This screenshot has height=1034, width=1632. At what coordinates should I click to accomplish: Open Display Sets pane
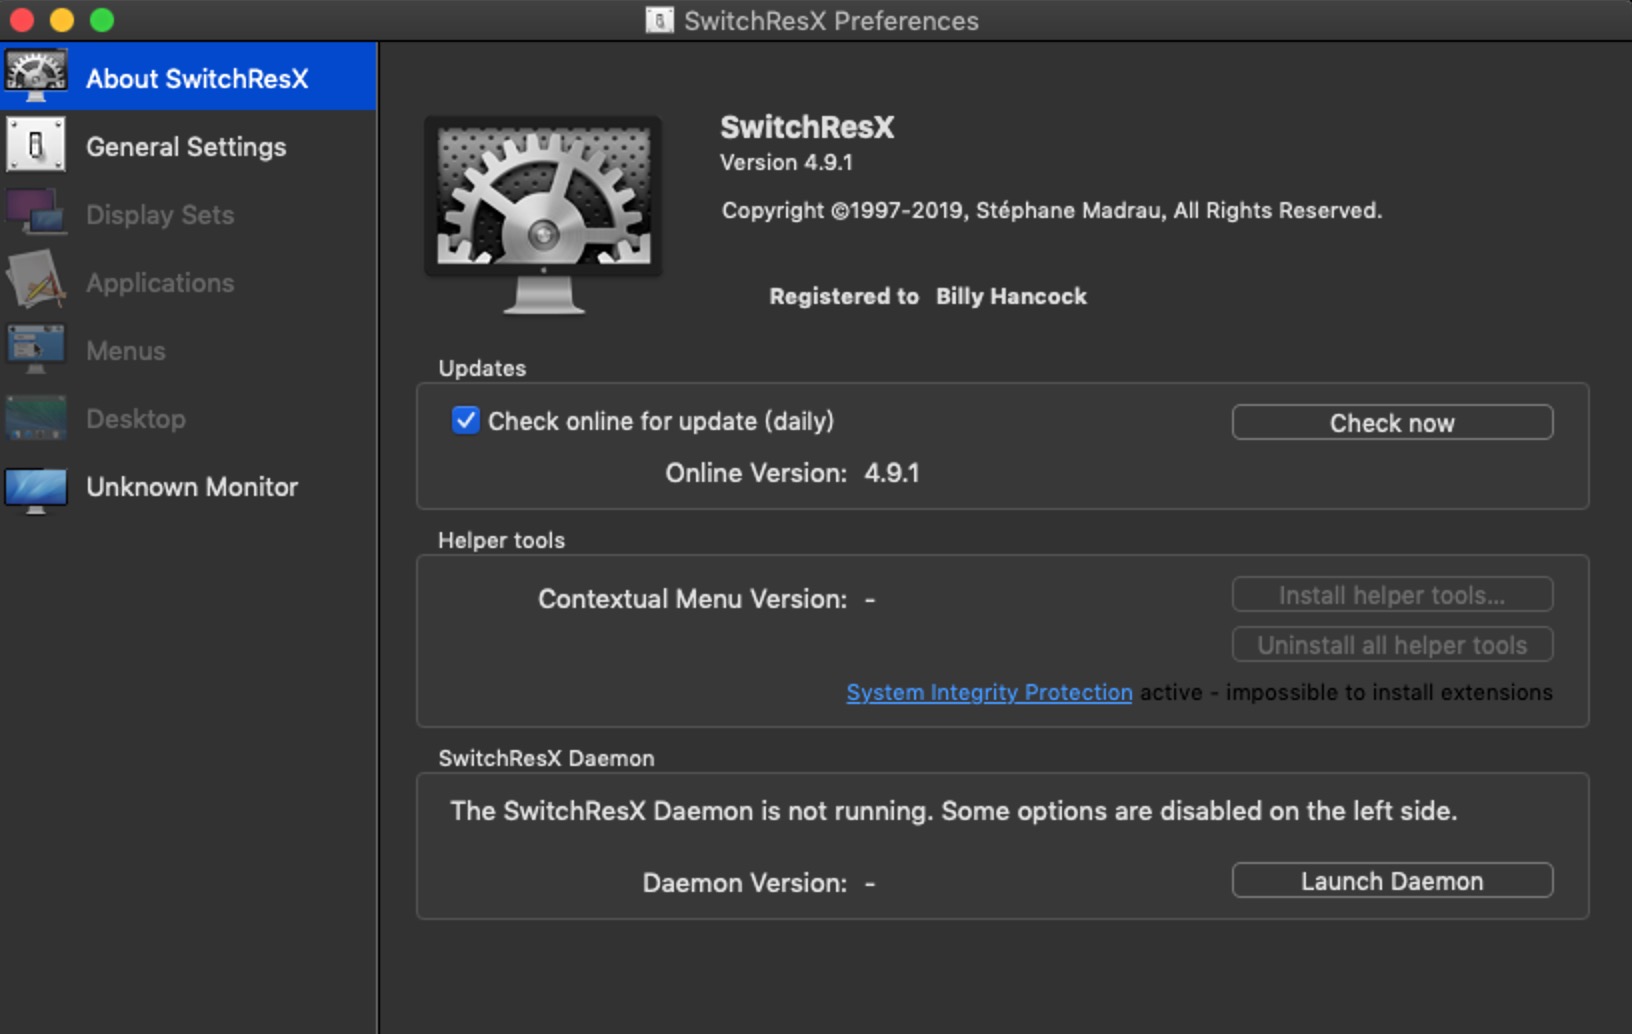[x=189, y=214]
